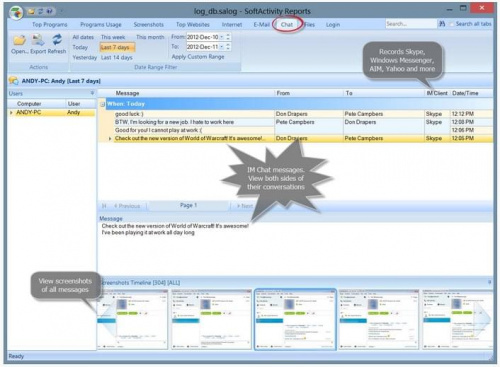The width and height of the screenshot is (500, 367).
Task: Click the first page icon in pager
Action: (x=104, y=206)
